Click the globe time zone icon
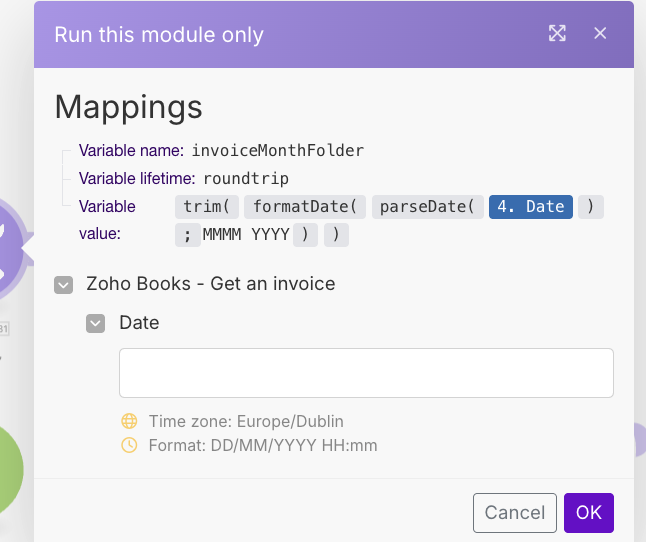The height and width of the screenshot is (542, 646). point(129,421)
